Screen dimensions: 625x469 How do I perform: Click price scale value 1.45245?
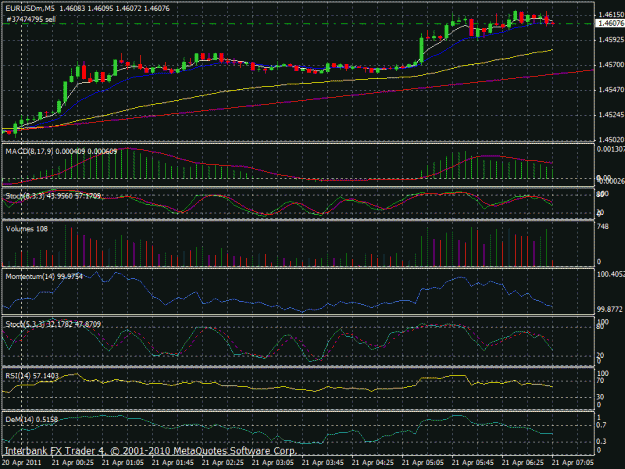click(611, 115)
